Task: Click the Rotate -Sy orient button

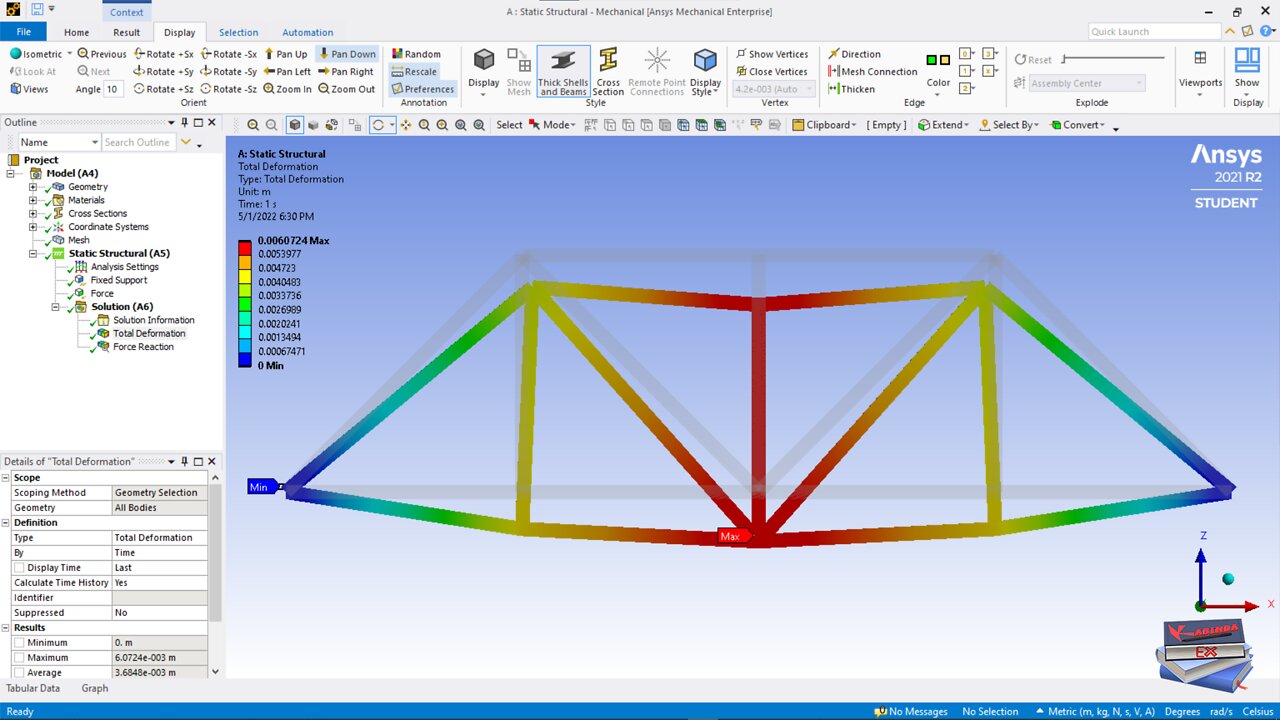Action: (229, 71)
